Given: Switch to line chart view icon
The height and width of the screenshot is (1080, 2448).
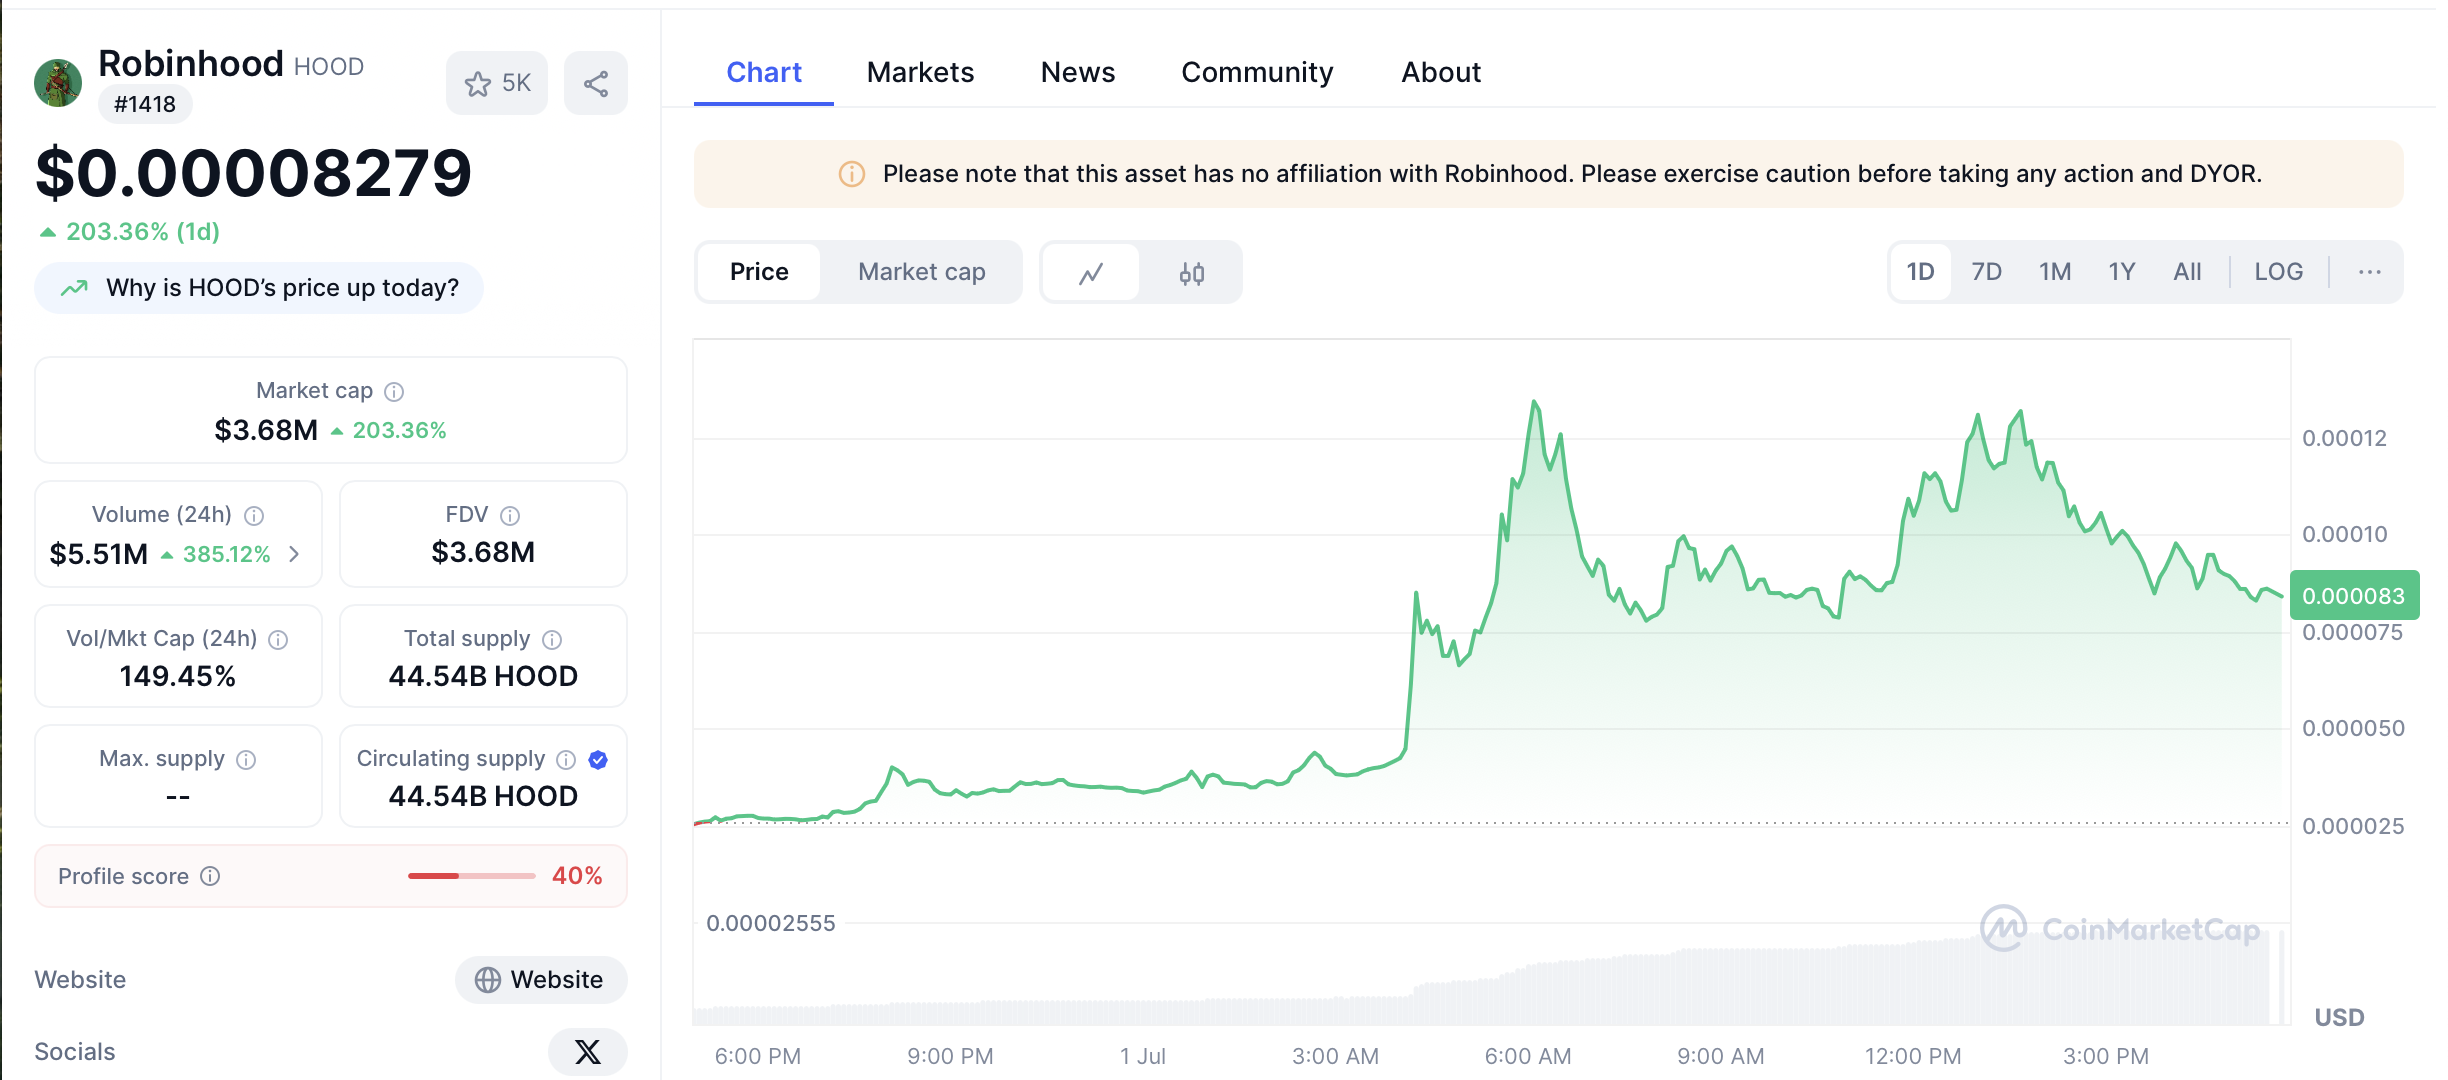Looking at the screenshot, I should pyautogui.click(x=1091, y=273).
